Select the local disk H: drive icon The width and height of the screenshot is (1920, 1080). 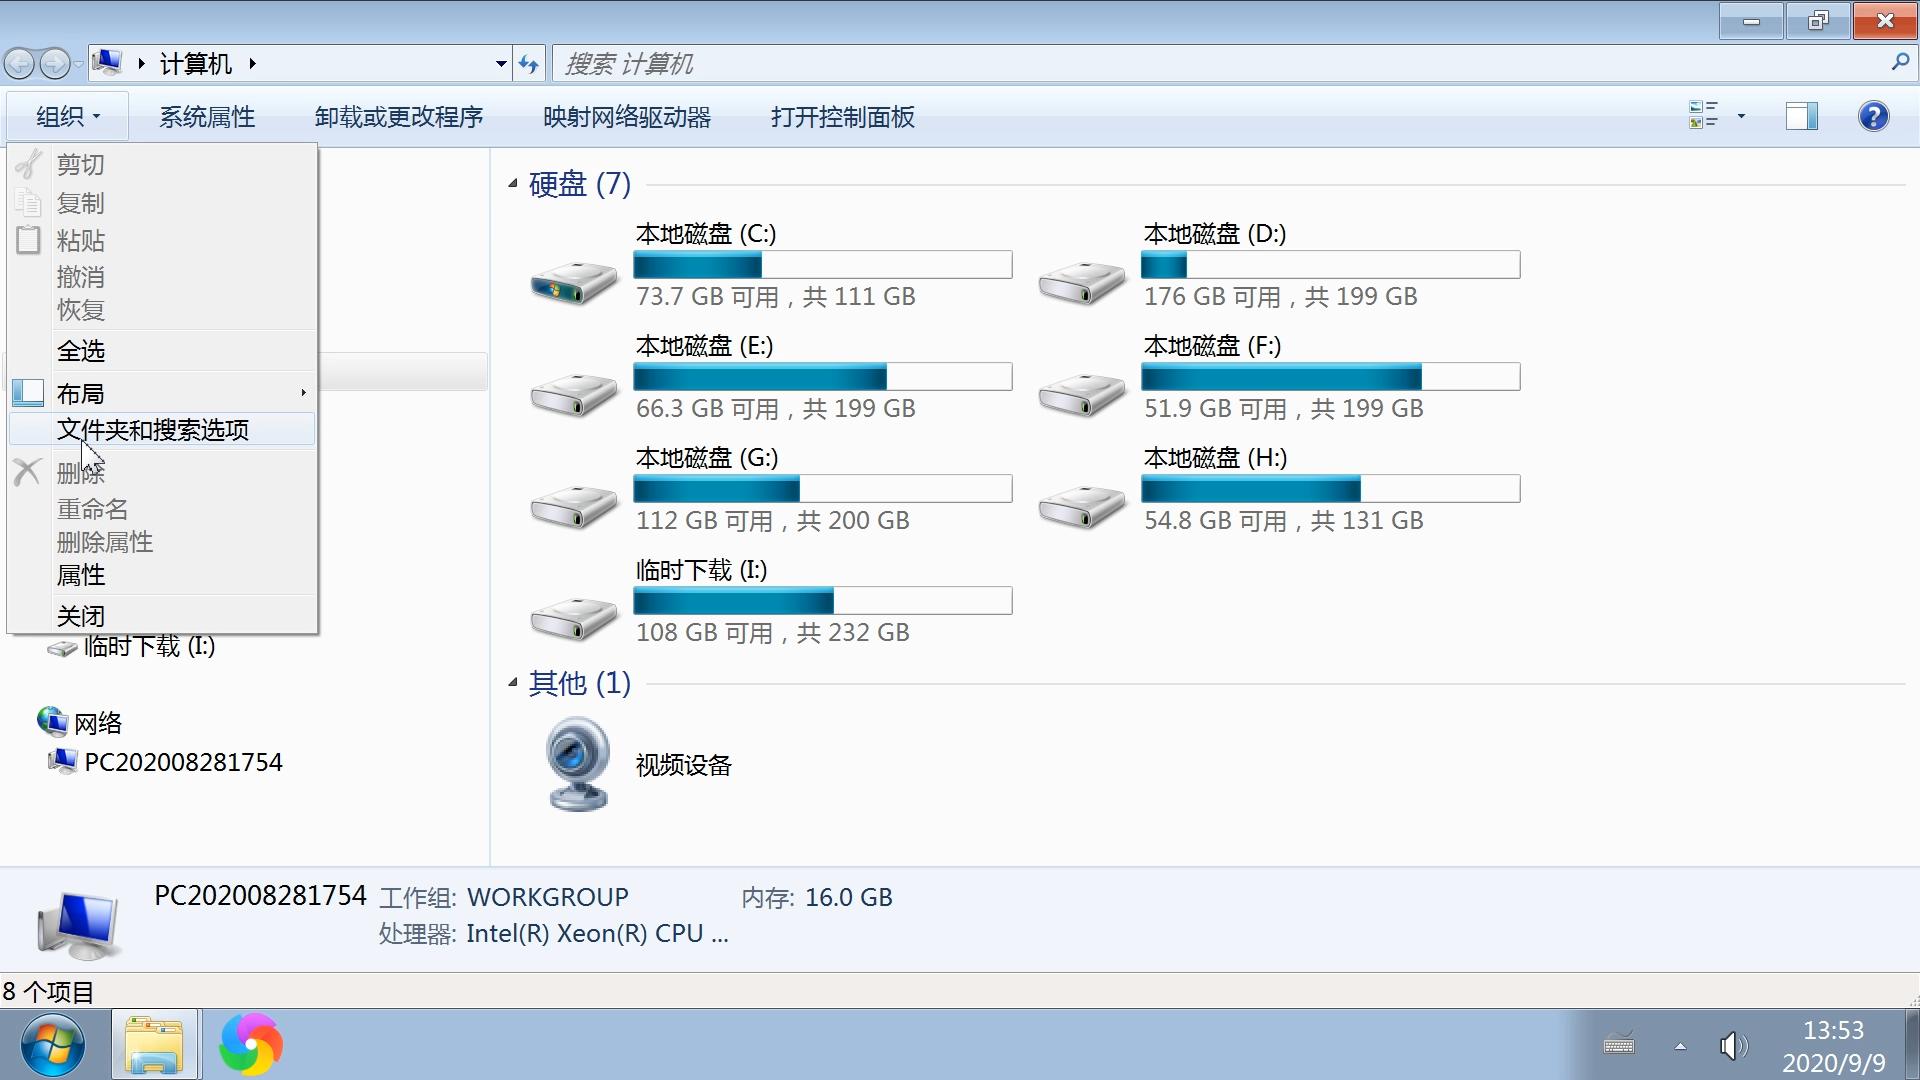click(x=1082, y=506)
